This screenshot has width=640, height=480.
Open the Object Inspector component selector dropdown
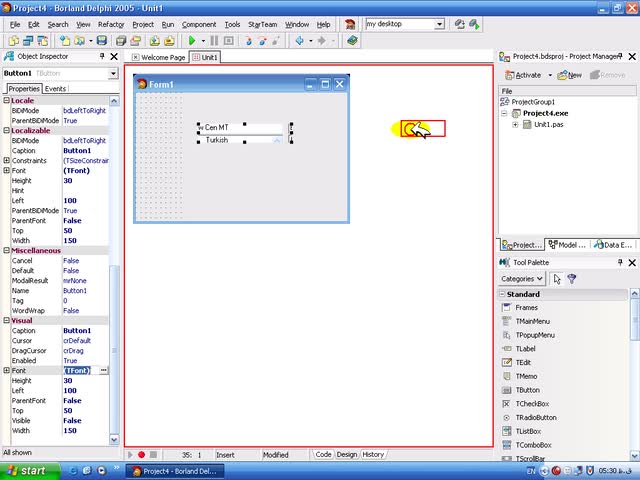(x=113, y=73)
